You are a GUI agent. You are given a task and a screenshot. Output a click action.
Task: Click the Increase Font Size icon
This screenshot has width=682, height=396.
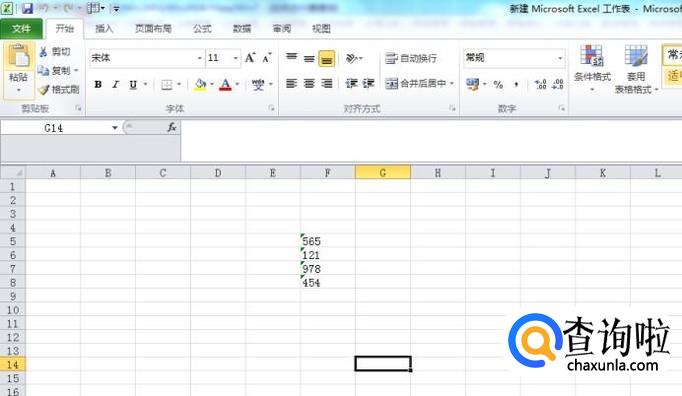coord(250,57)
